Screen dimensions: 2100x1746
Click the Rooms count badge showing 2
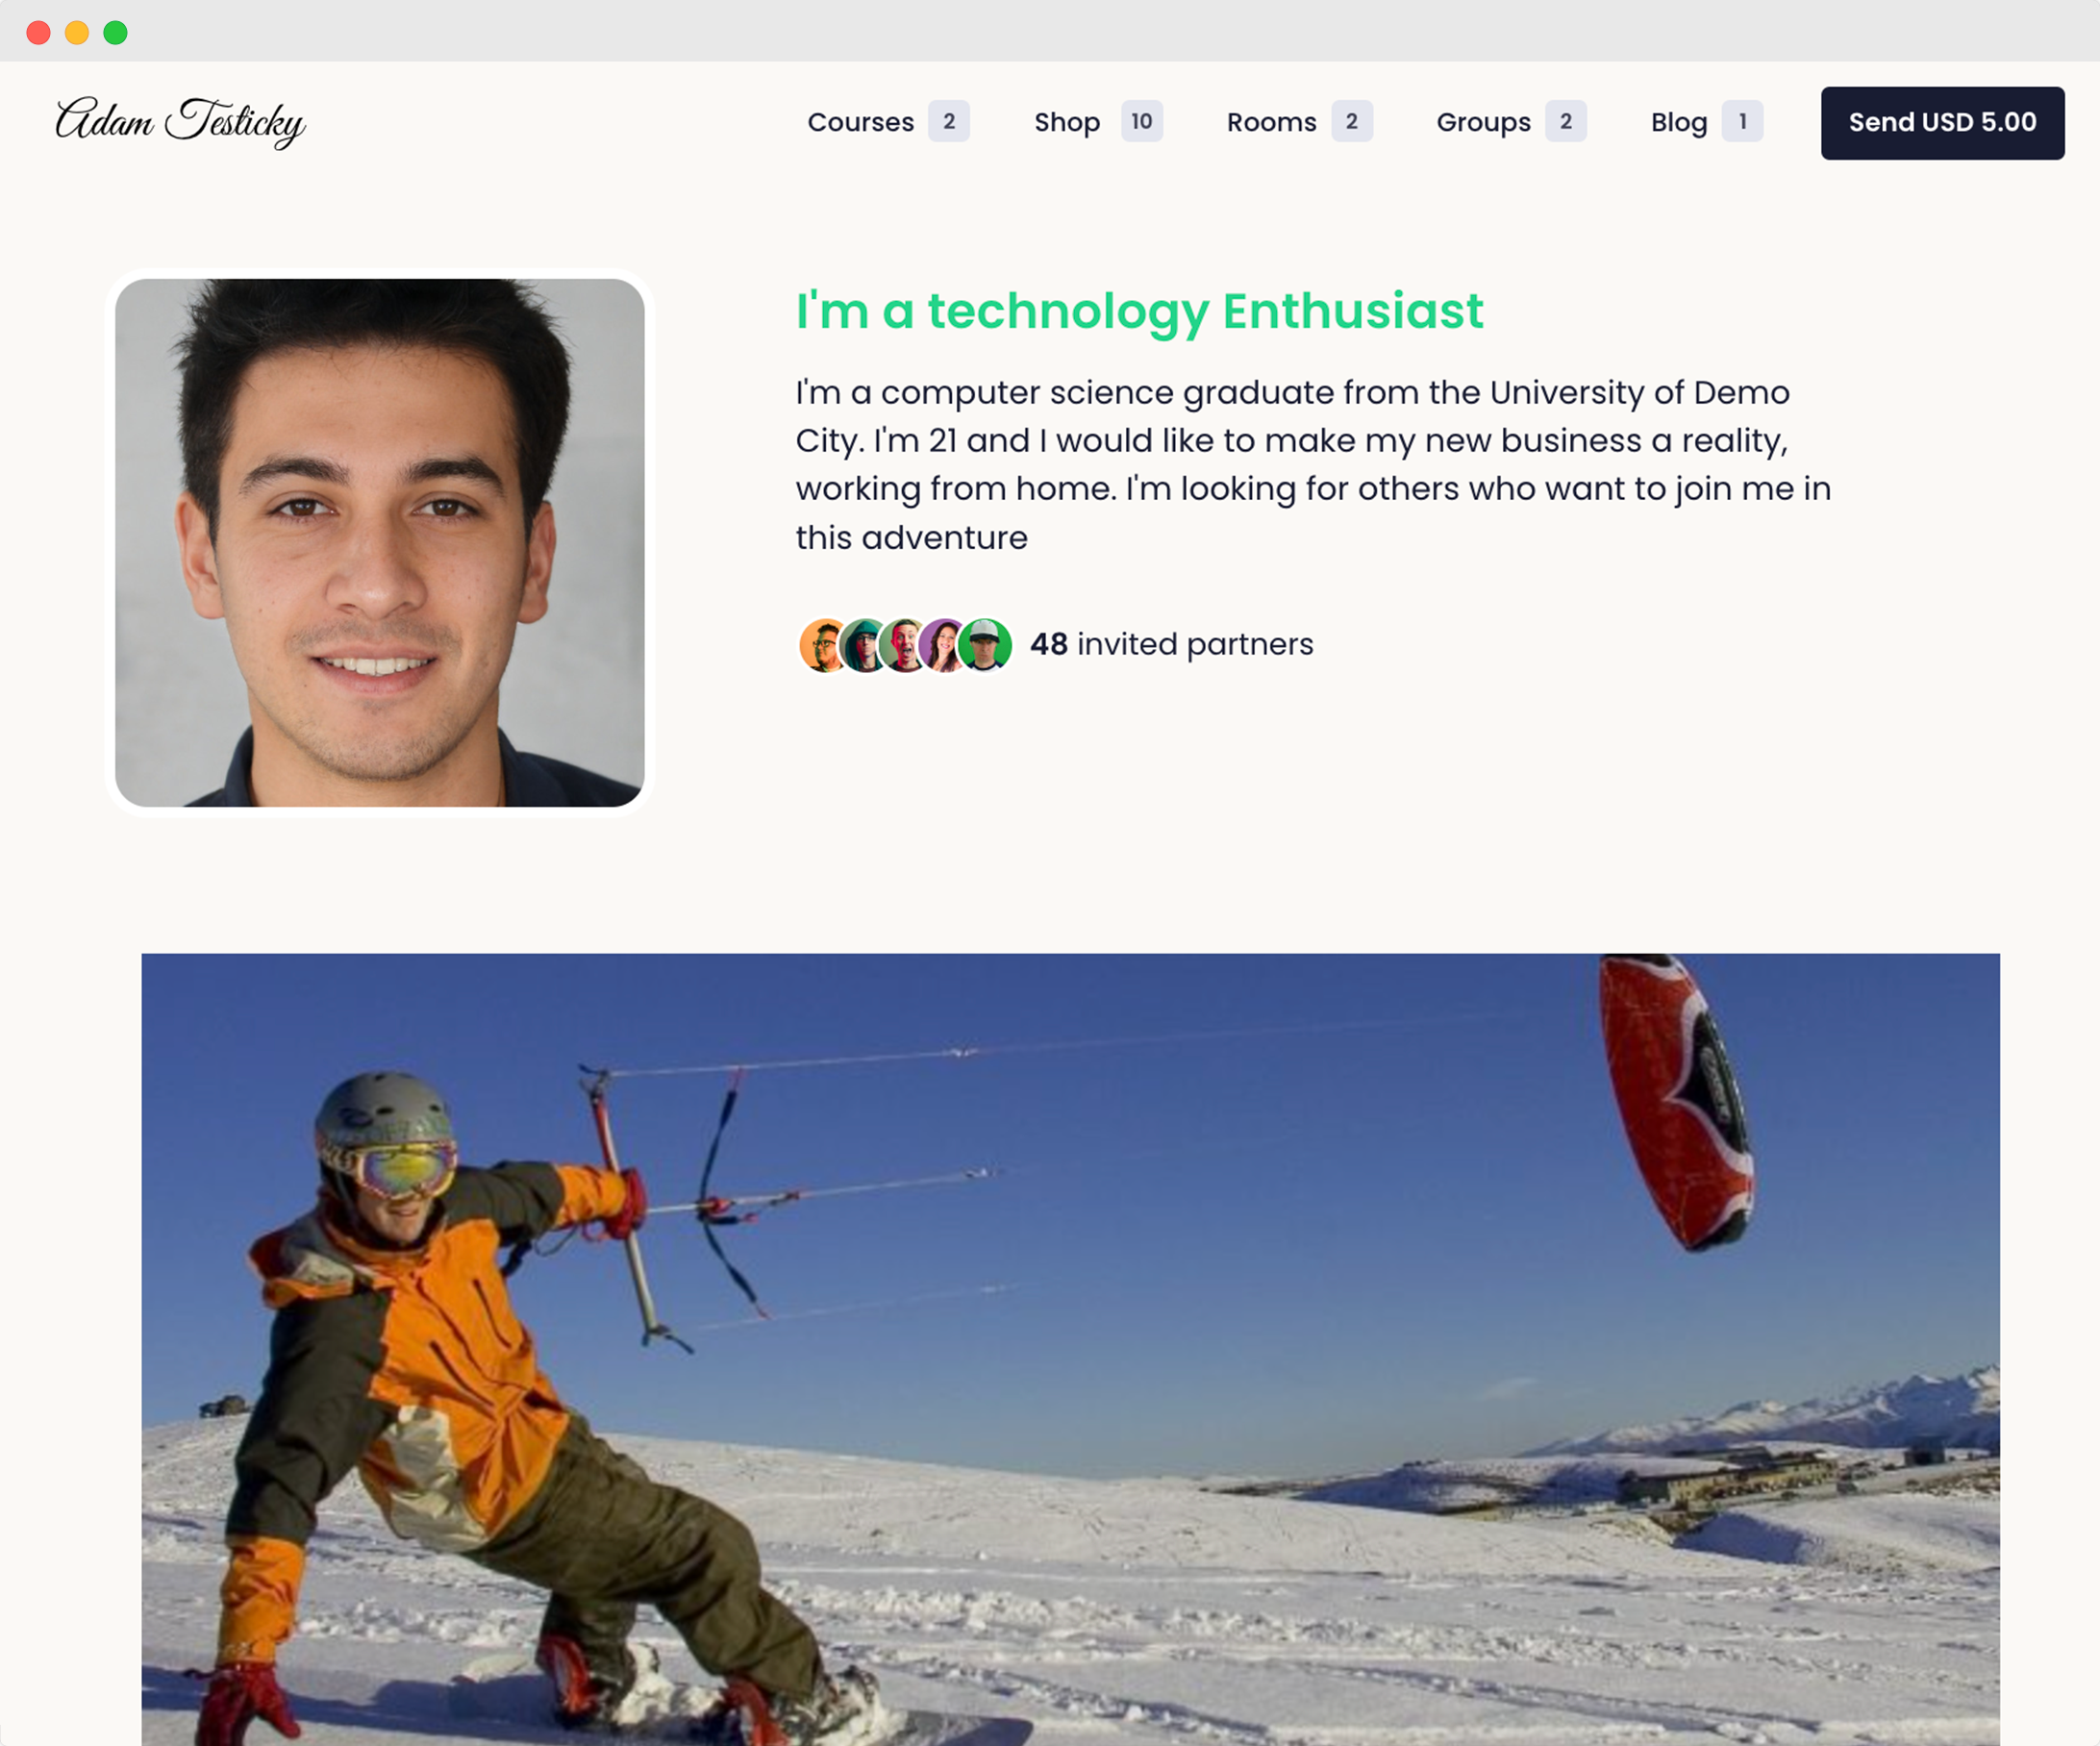tap(1351, 121)
